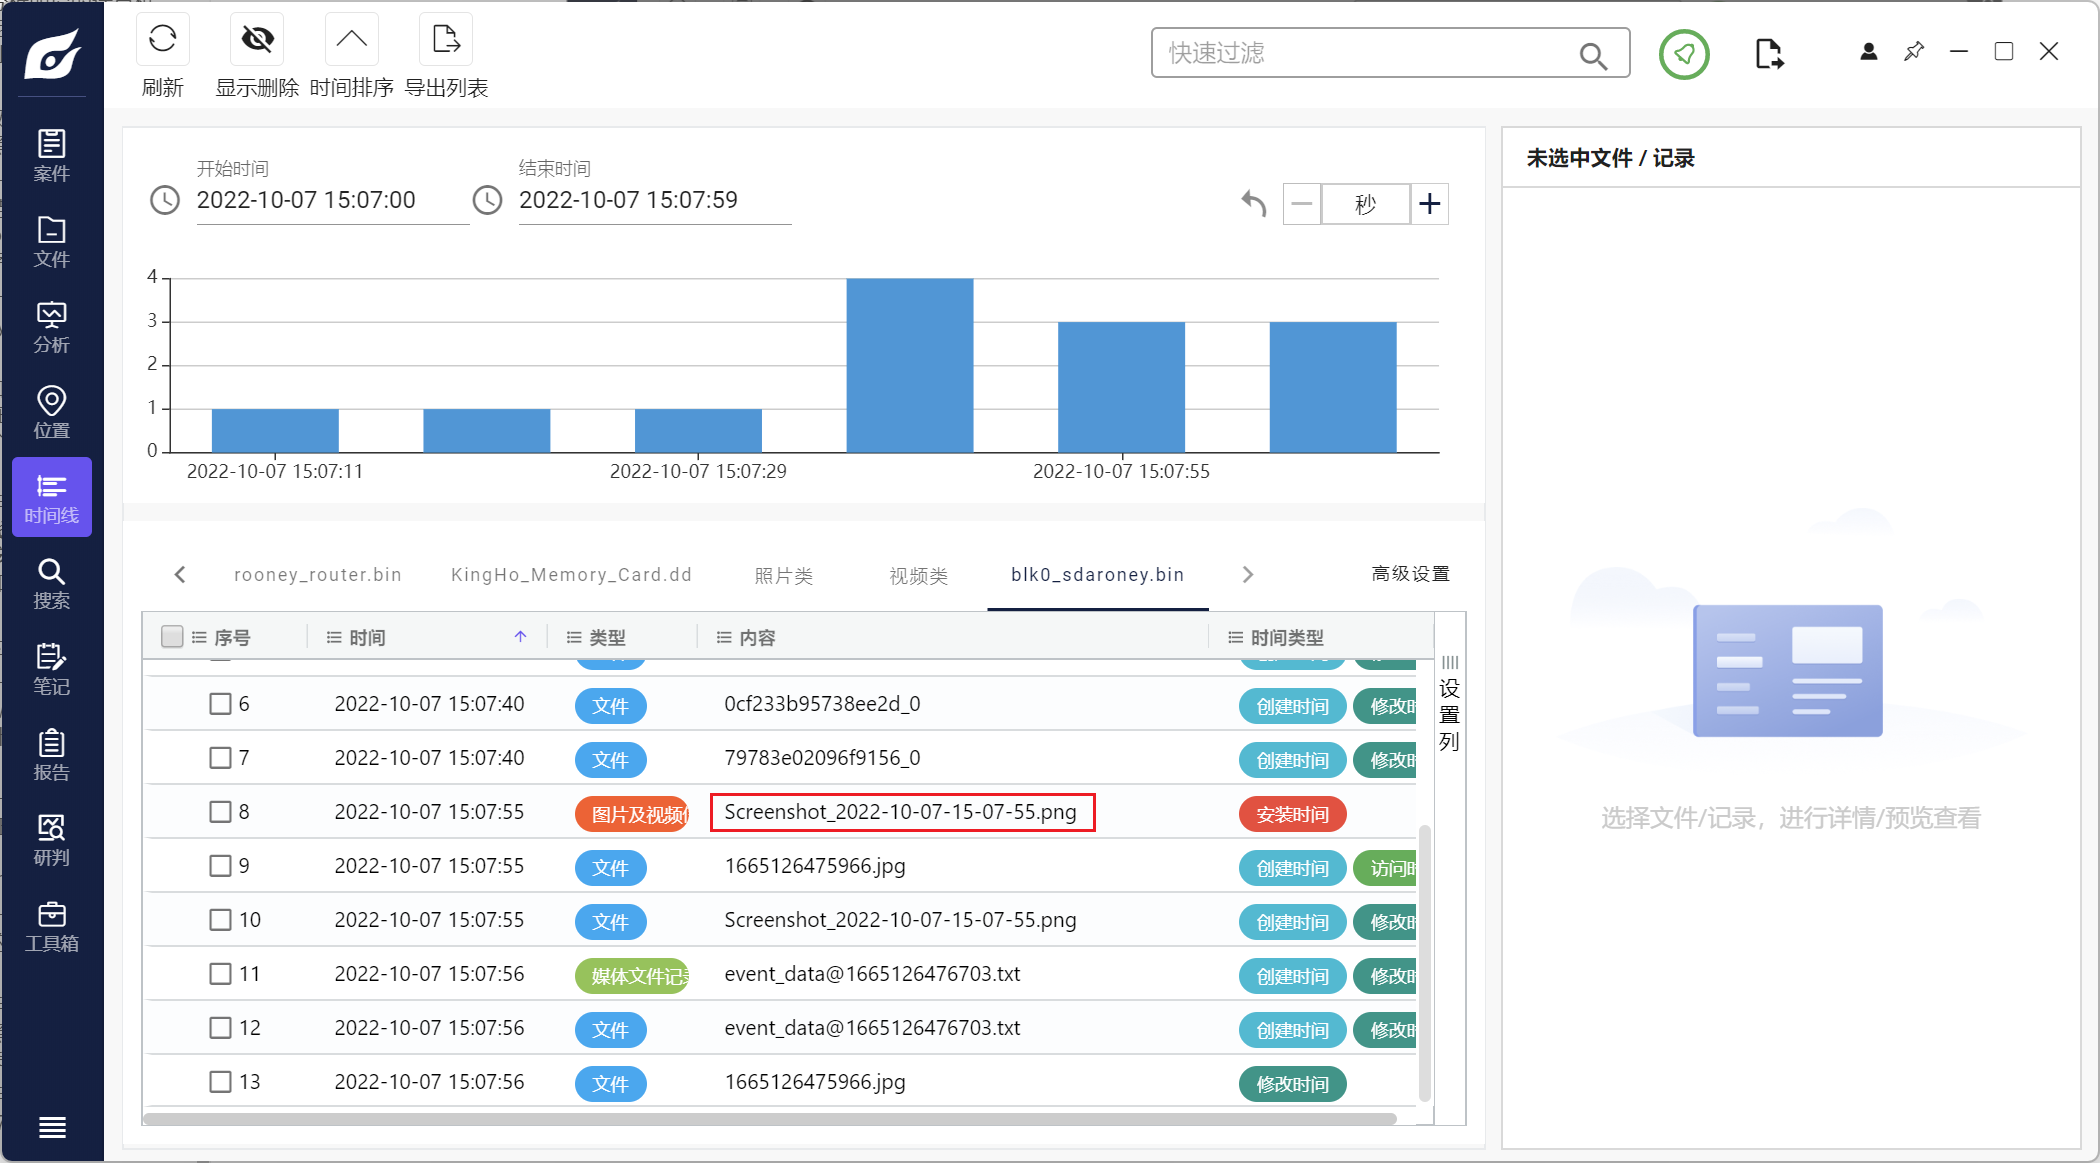Tick the checkbox for row 10
Screen dimensions: 2100x1163
[220, 920]
